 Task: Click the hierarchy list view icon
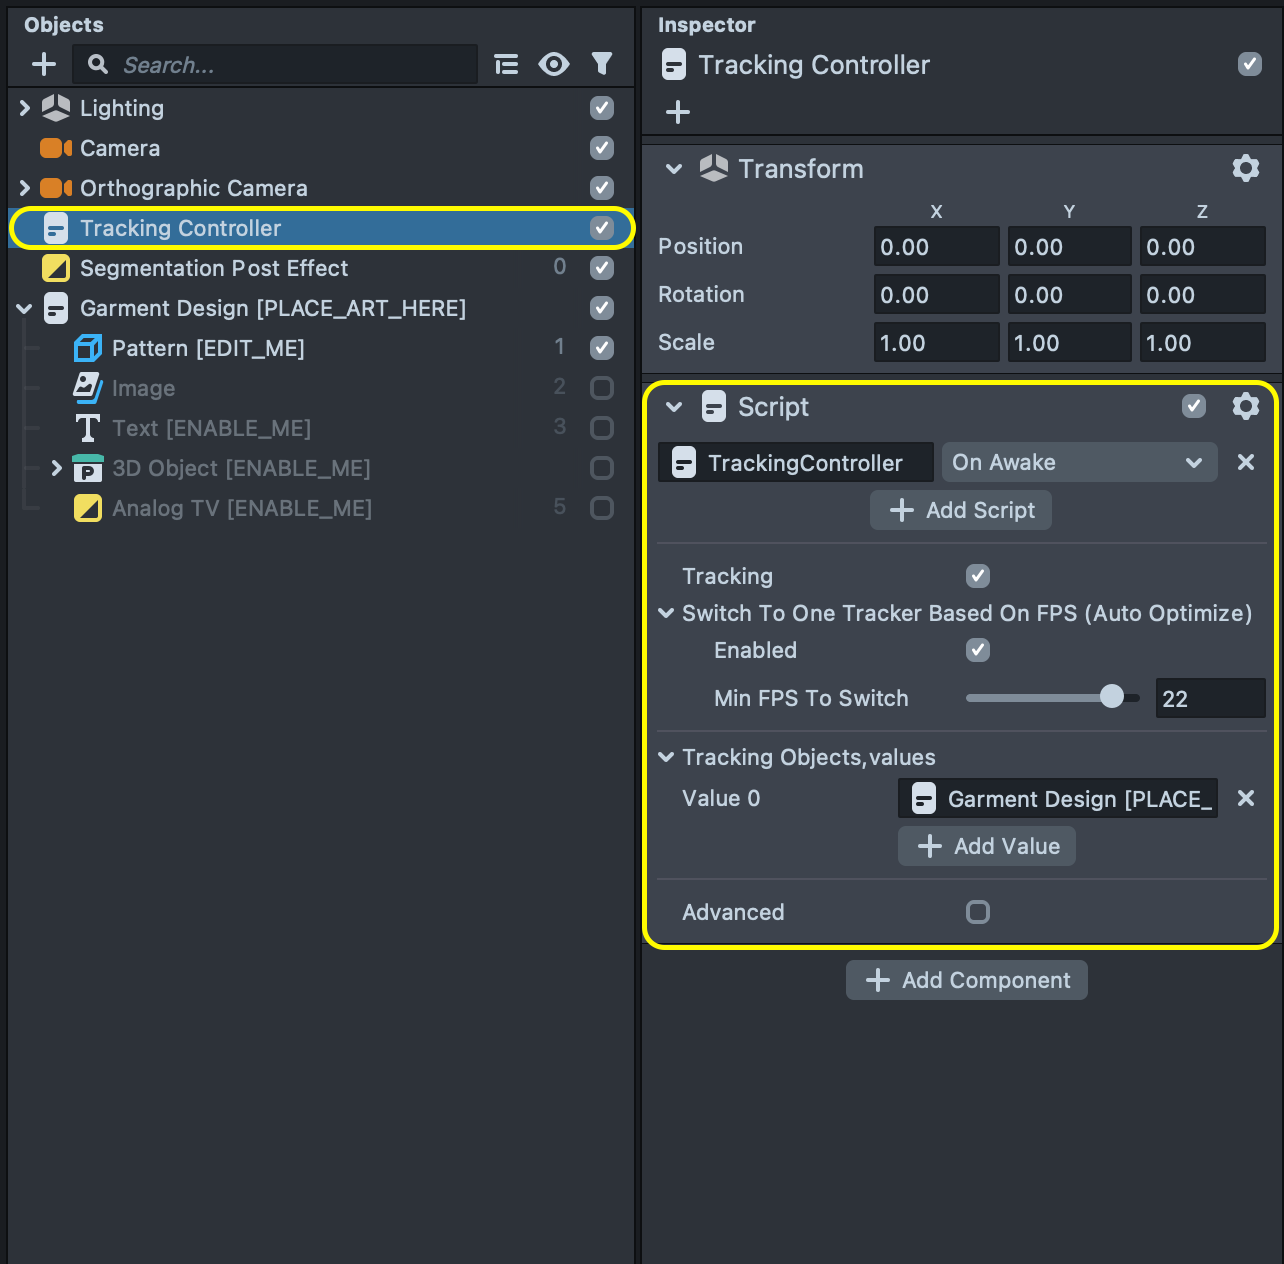[x=507, y=65]
